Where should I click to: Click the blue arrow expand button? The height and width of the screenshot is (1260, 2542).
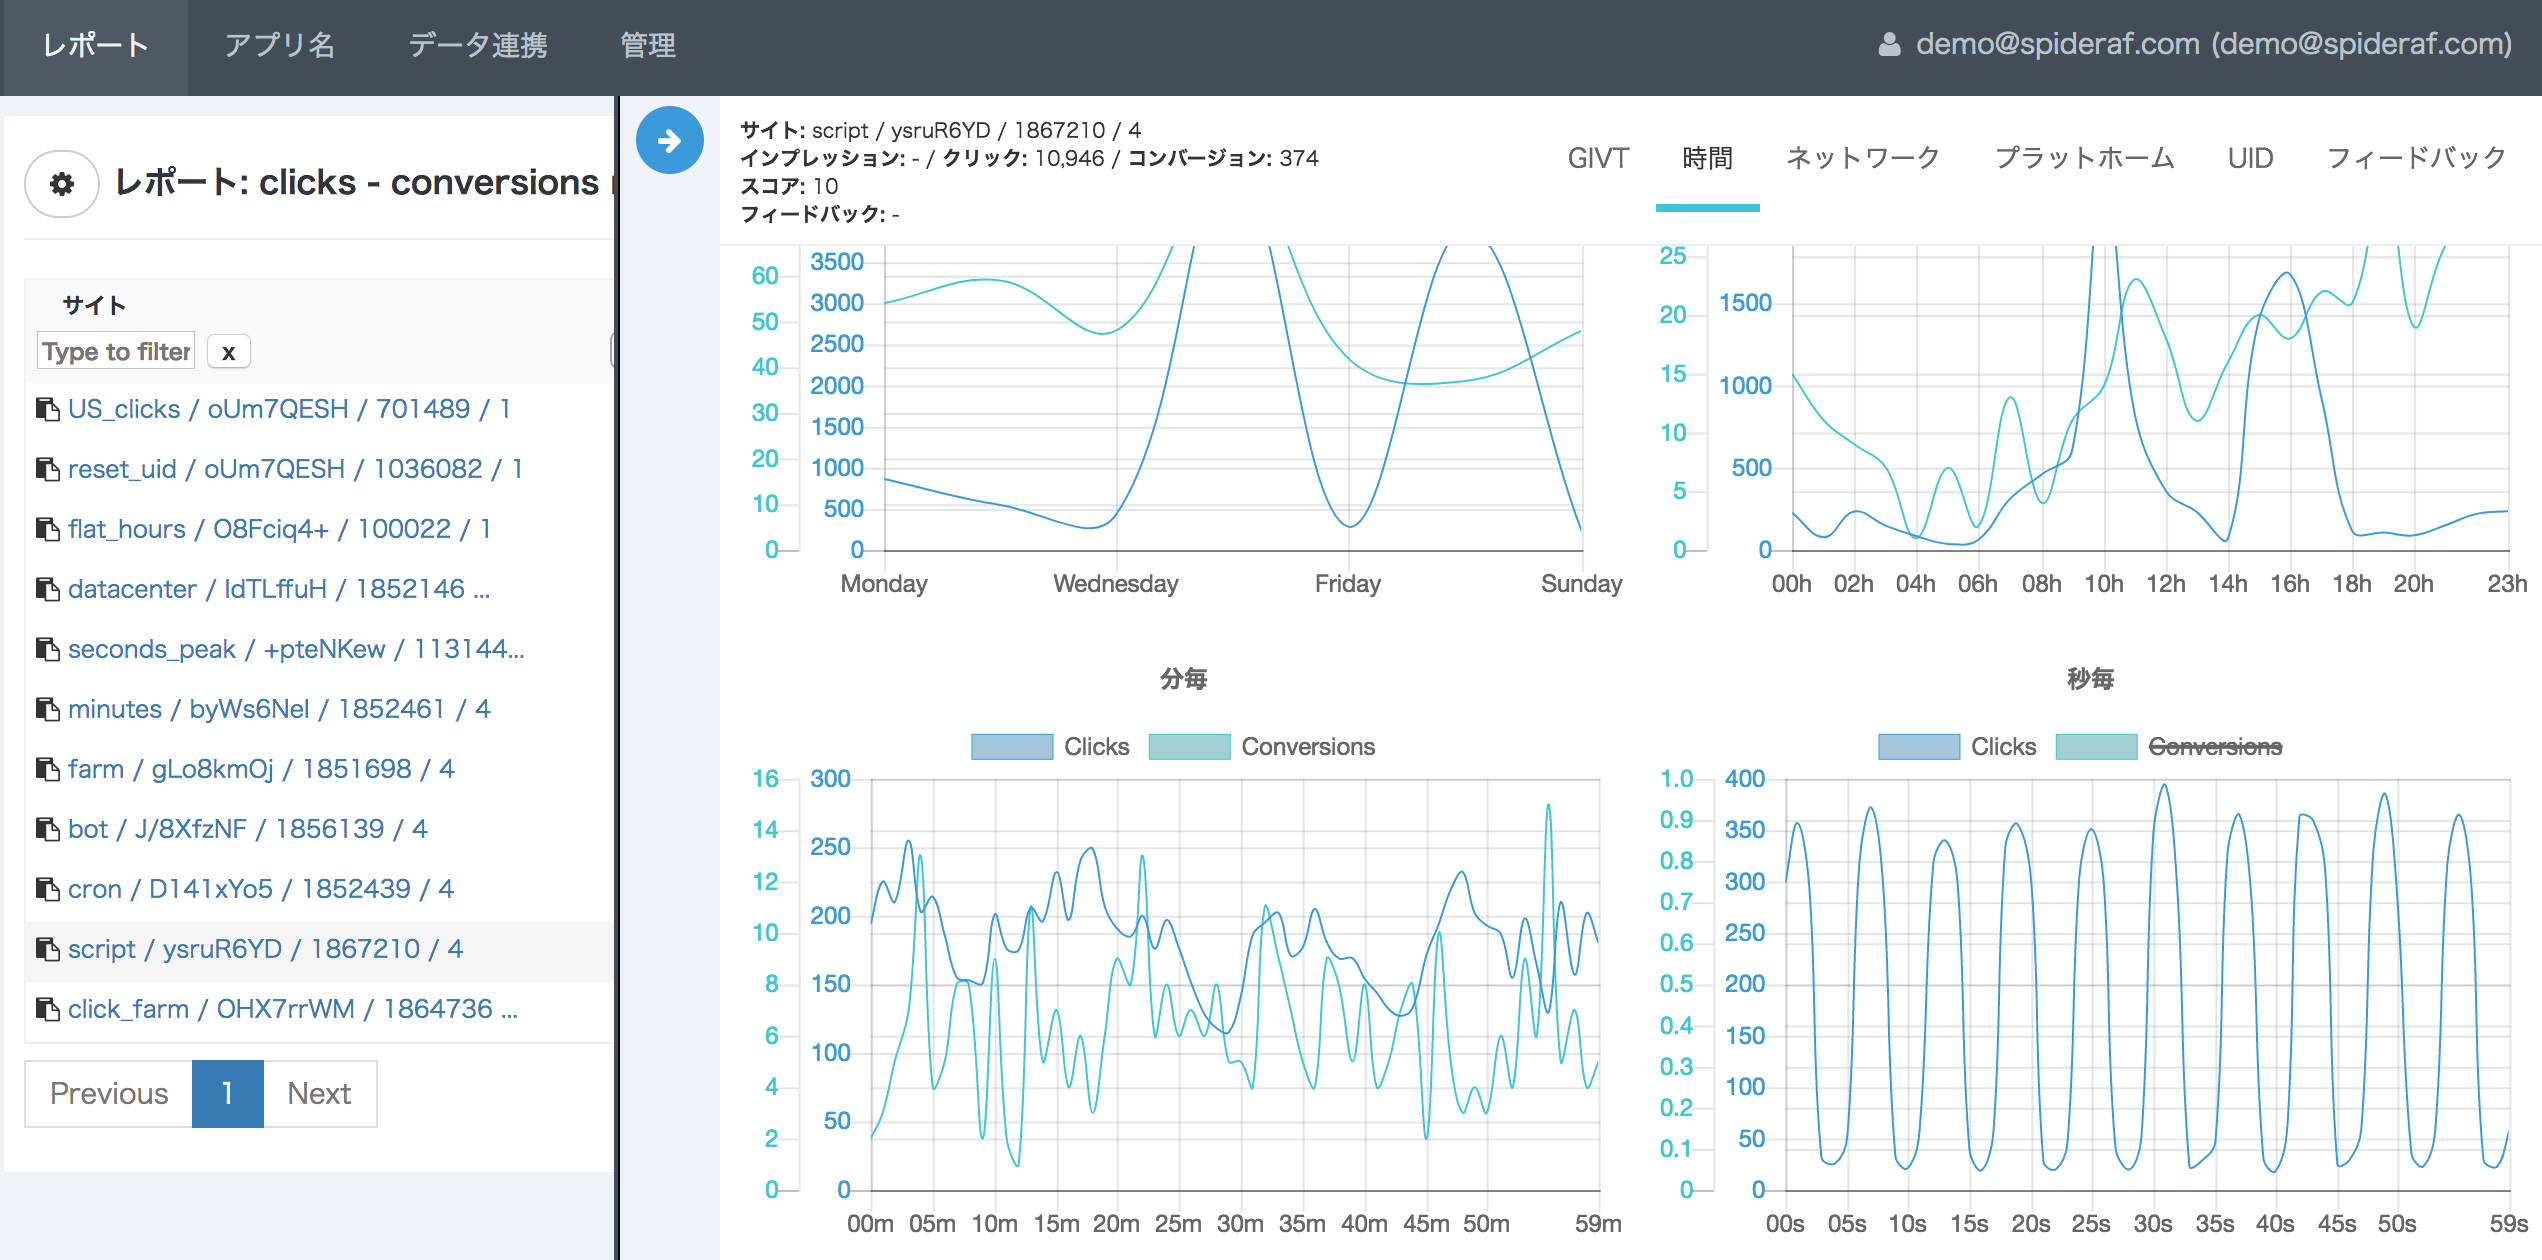click(669, 141)
